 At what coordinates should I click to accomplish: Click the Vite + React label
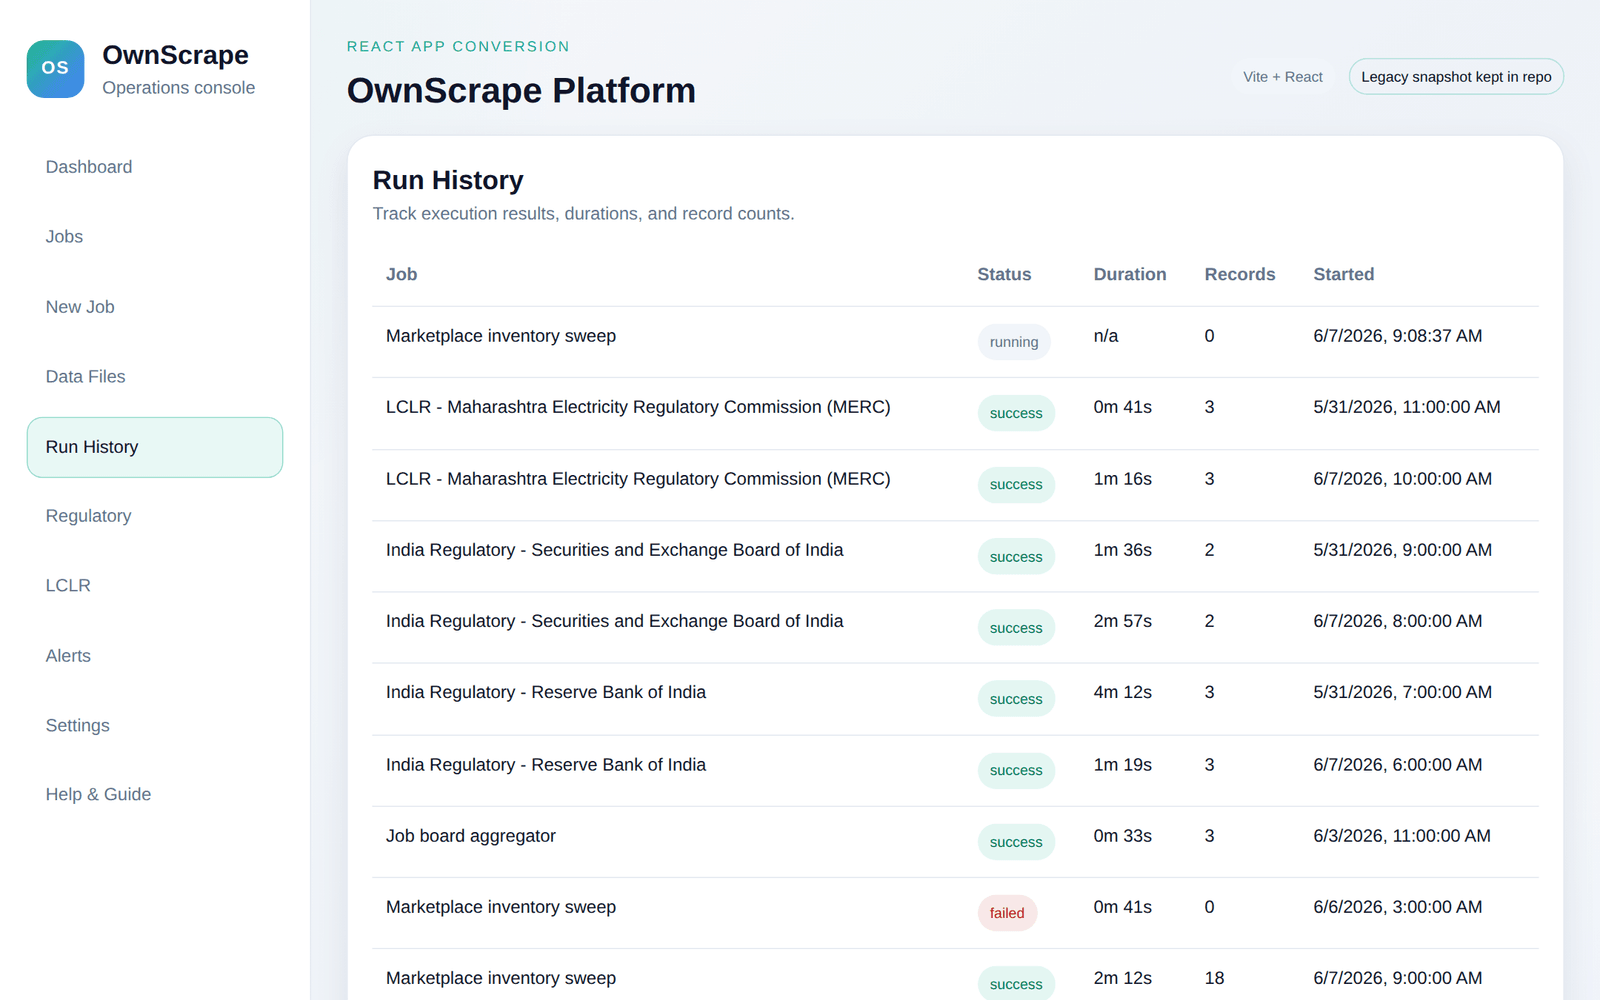(x=1283, y=77)
